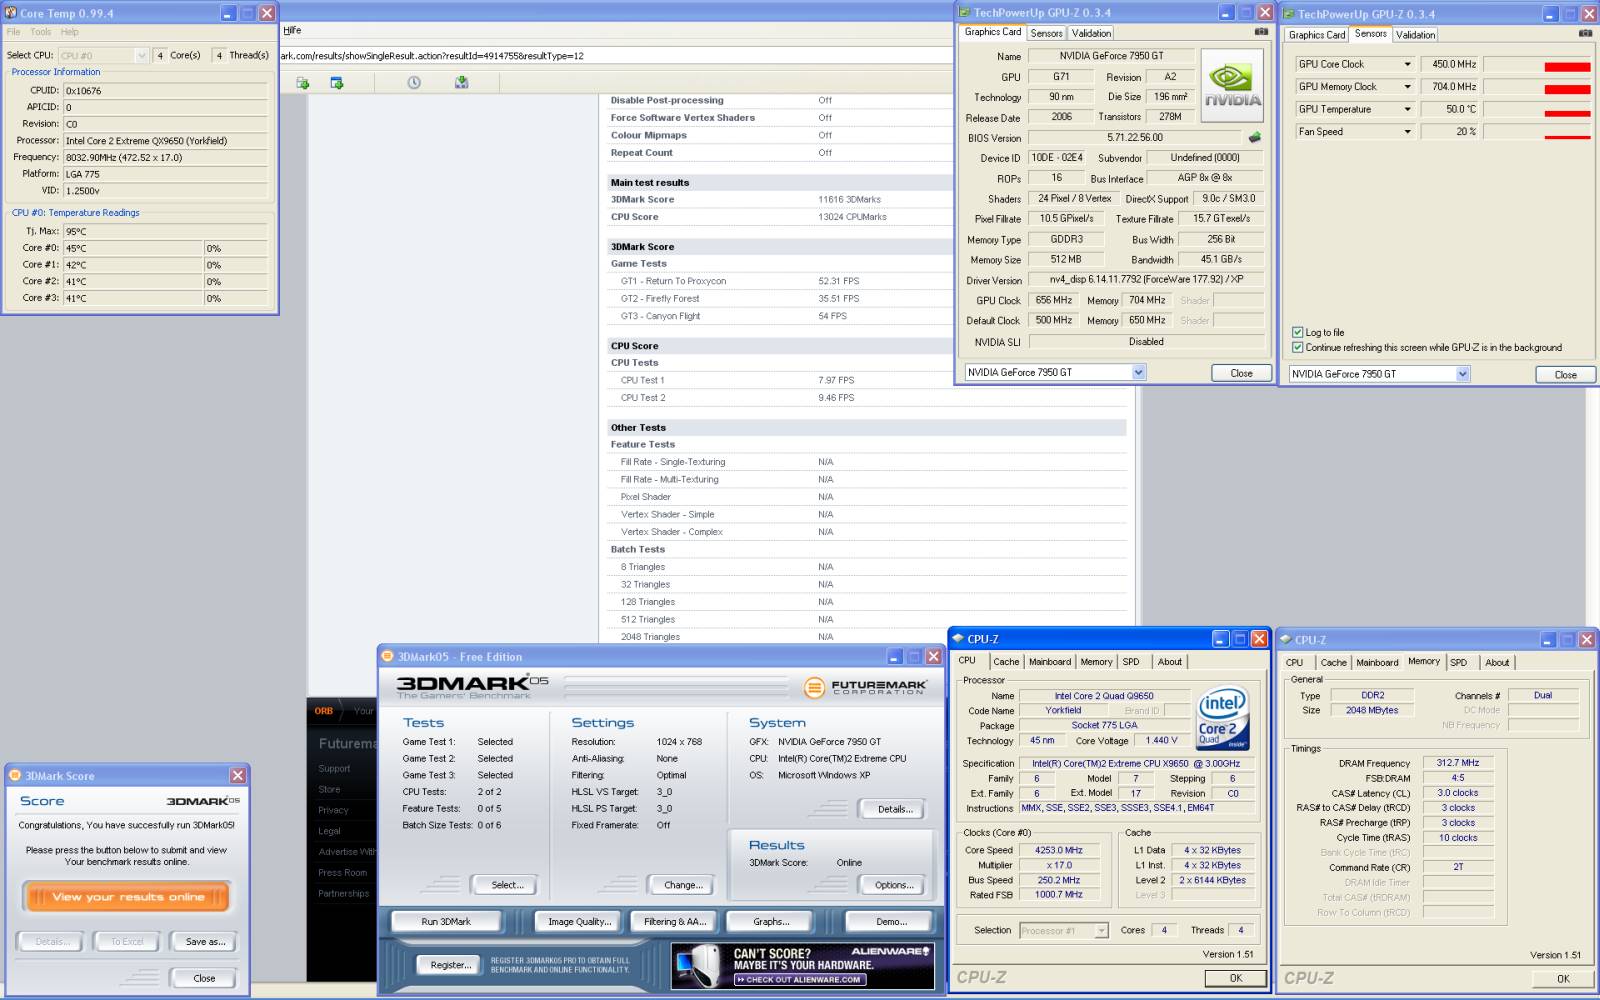Click the Alienware advertisement banner
The width and height of the screenshot is (1600, 1000).
803,966
